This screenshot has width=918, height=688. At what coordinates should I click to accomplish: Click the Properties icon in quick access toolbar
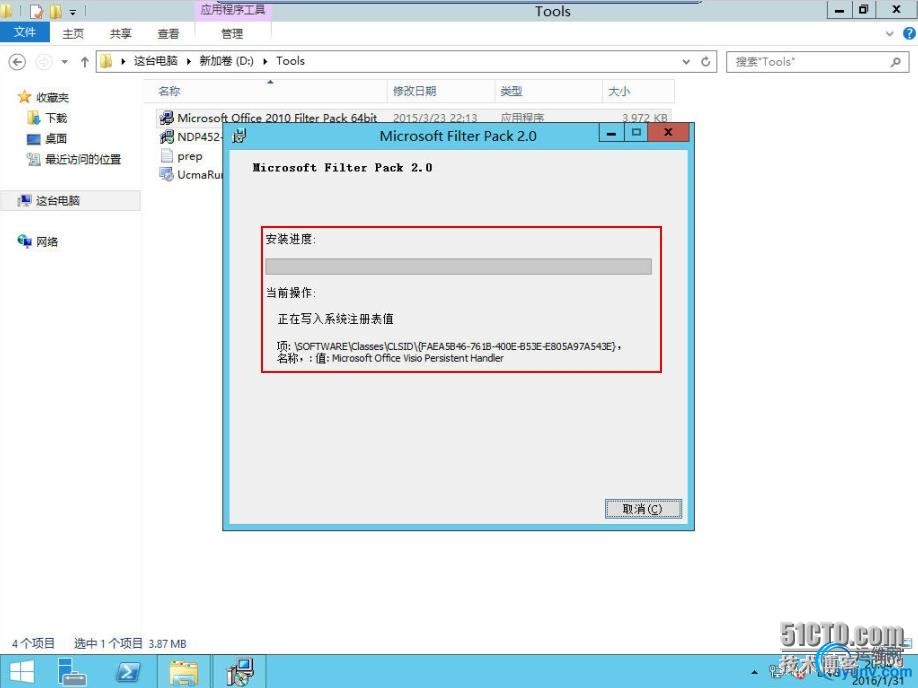tap(36, 11)
